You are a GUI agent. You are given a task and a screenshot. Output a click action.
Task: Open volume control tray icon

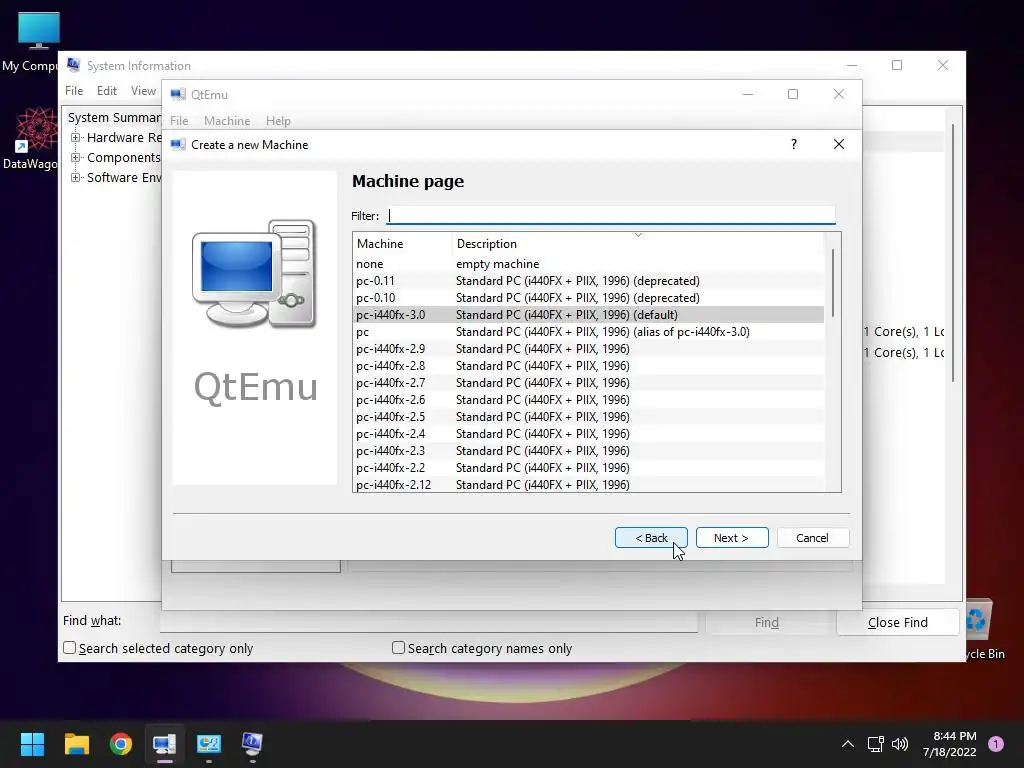900,744
